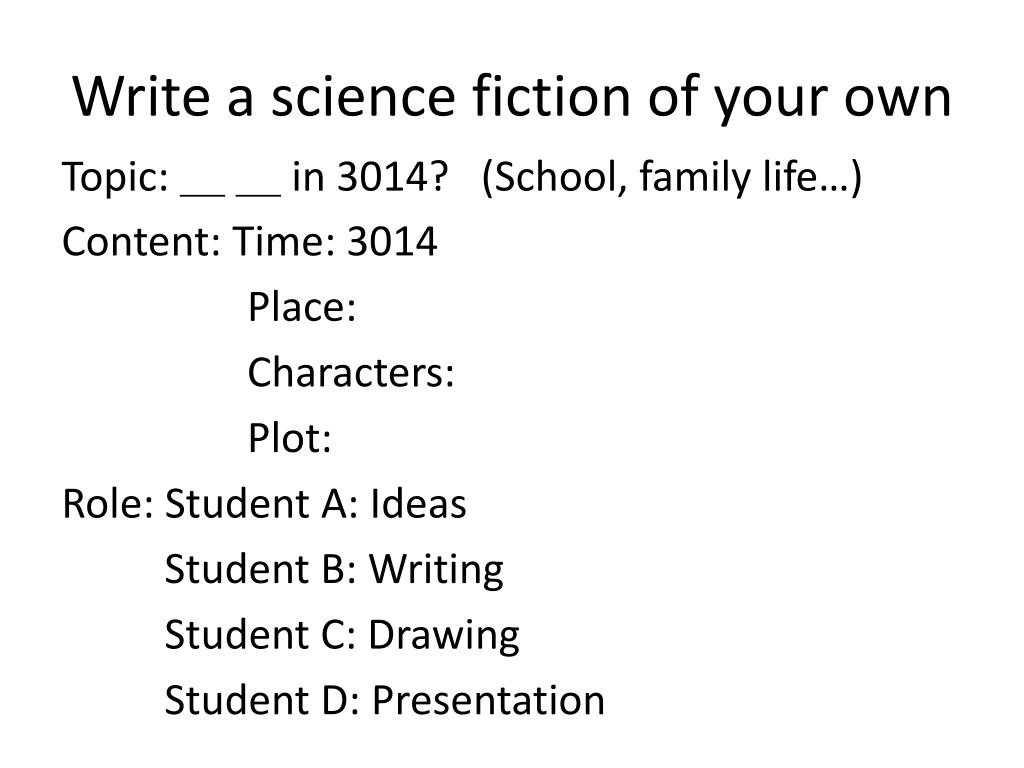Screen dimensions: 1024x768
Task: Click the word 'Writing'
Action: [436, 571]
